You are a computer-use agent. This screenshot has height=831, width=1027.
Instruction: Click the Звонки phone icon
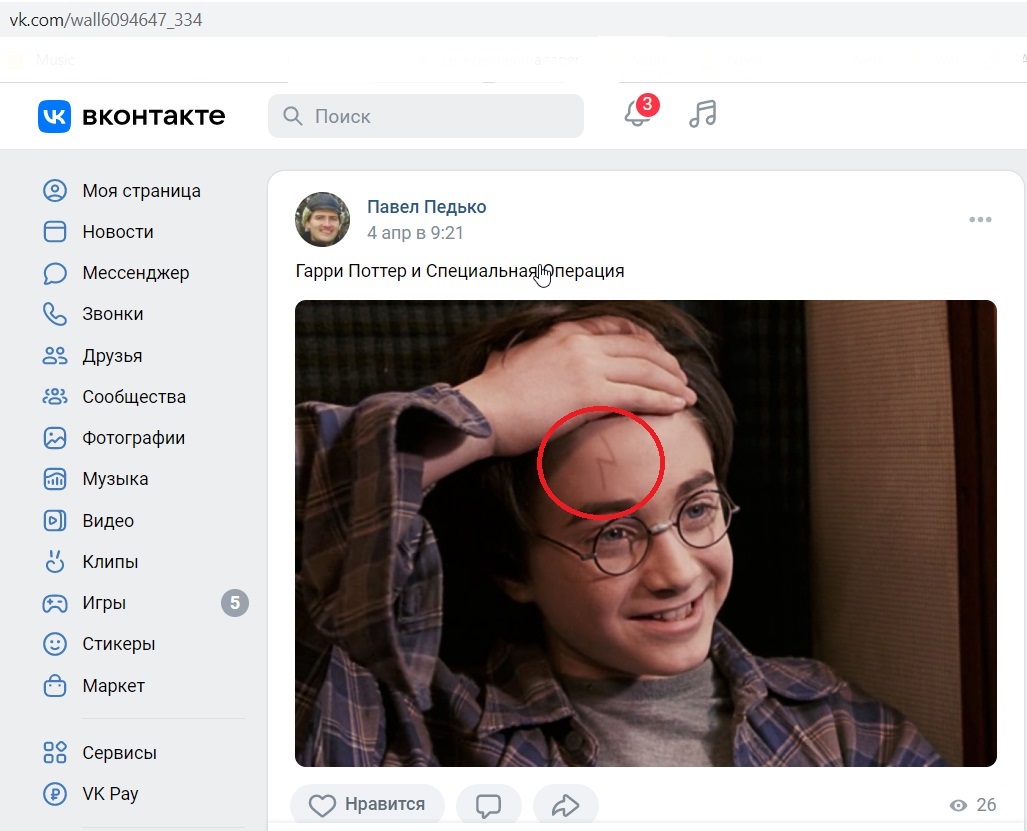point(55,314)
